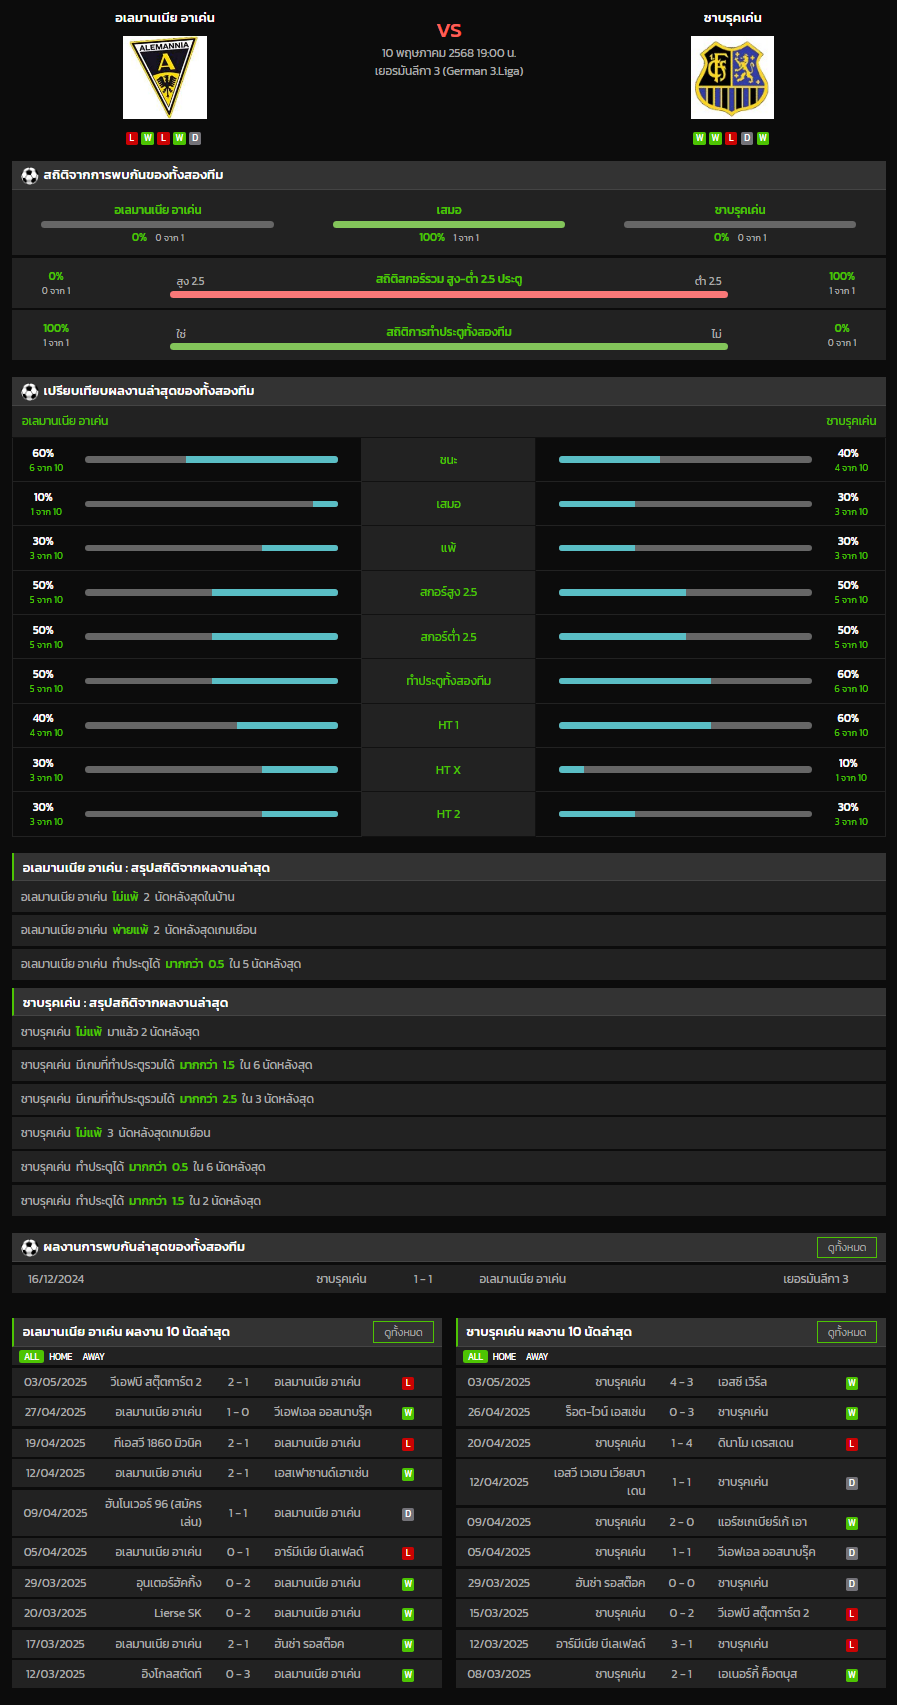Select HOME tab in Alemannia results table
Image resolution: width=897 pixels, height=1705 pixels.
(x=61, y=1357)
